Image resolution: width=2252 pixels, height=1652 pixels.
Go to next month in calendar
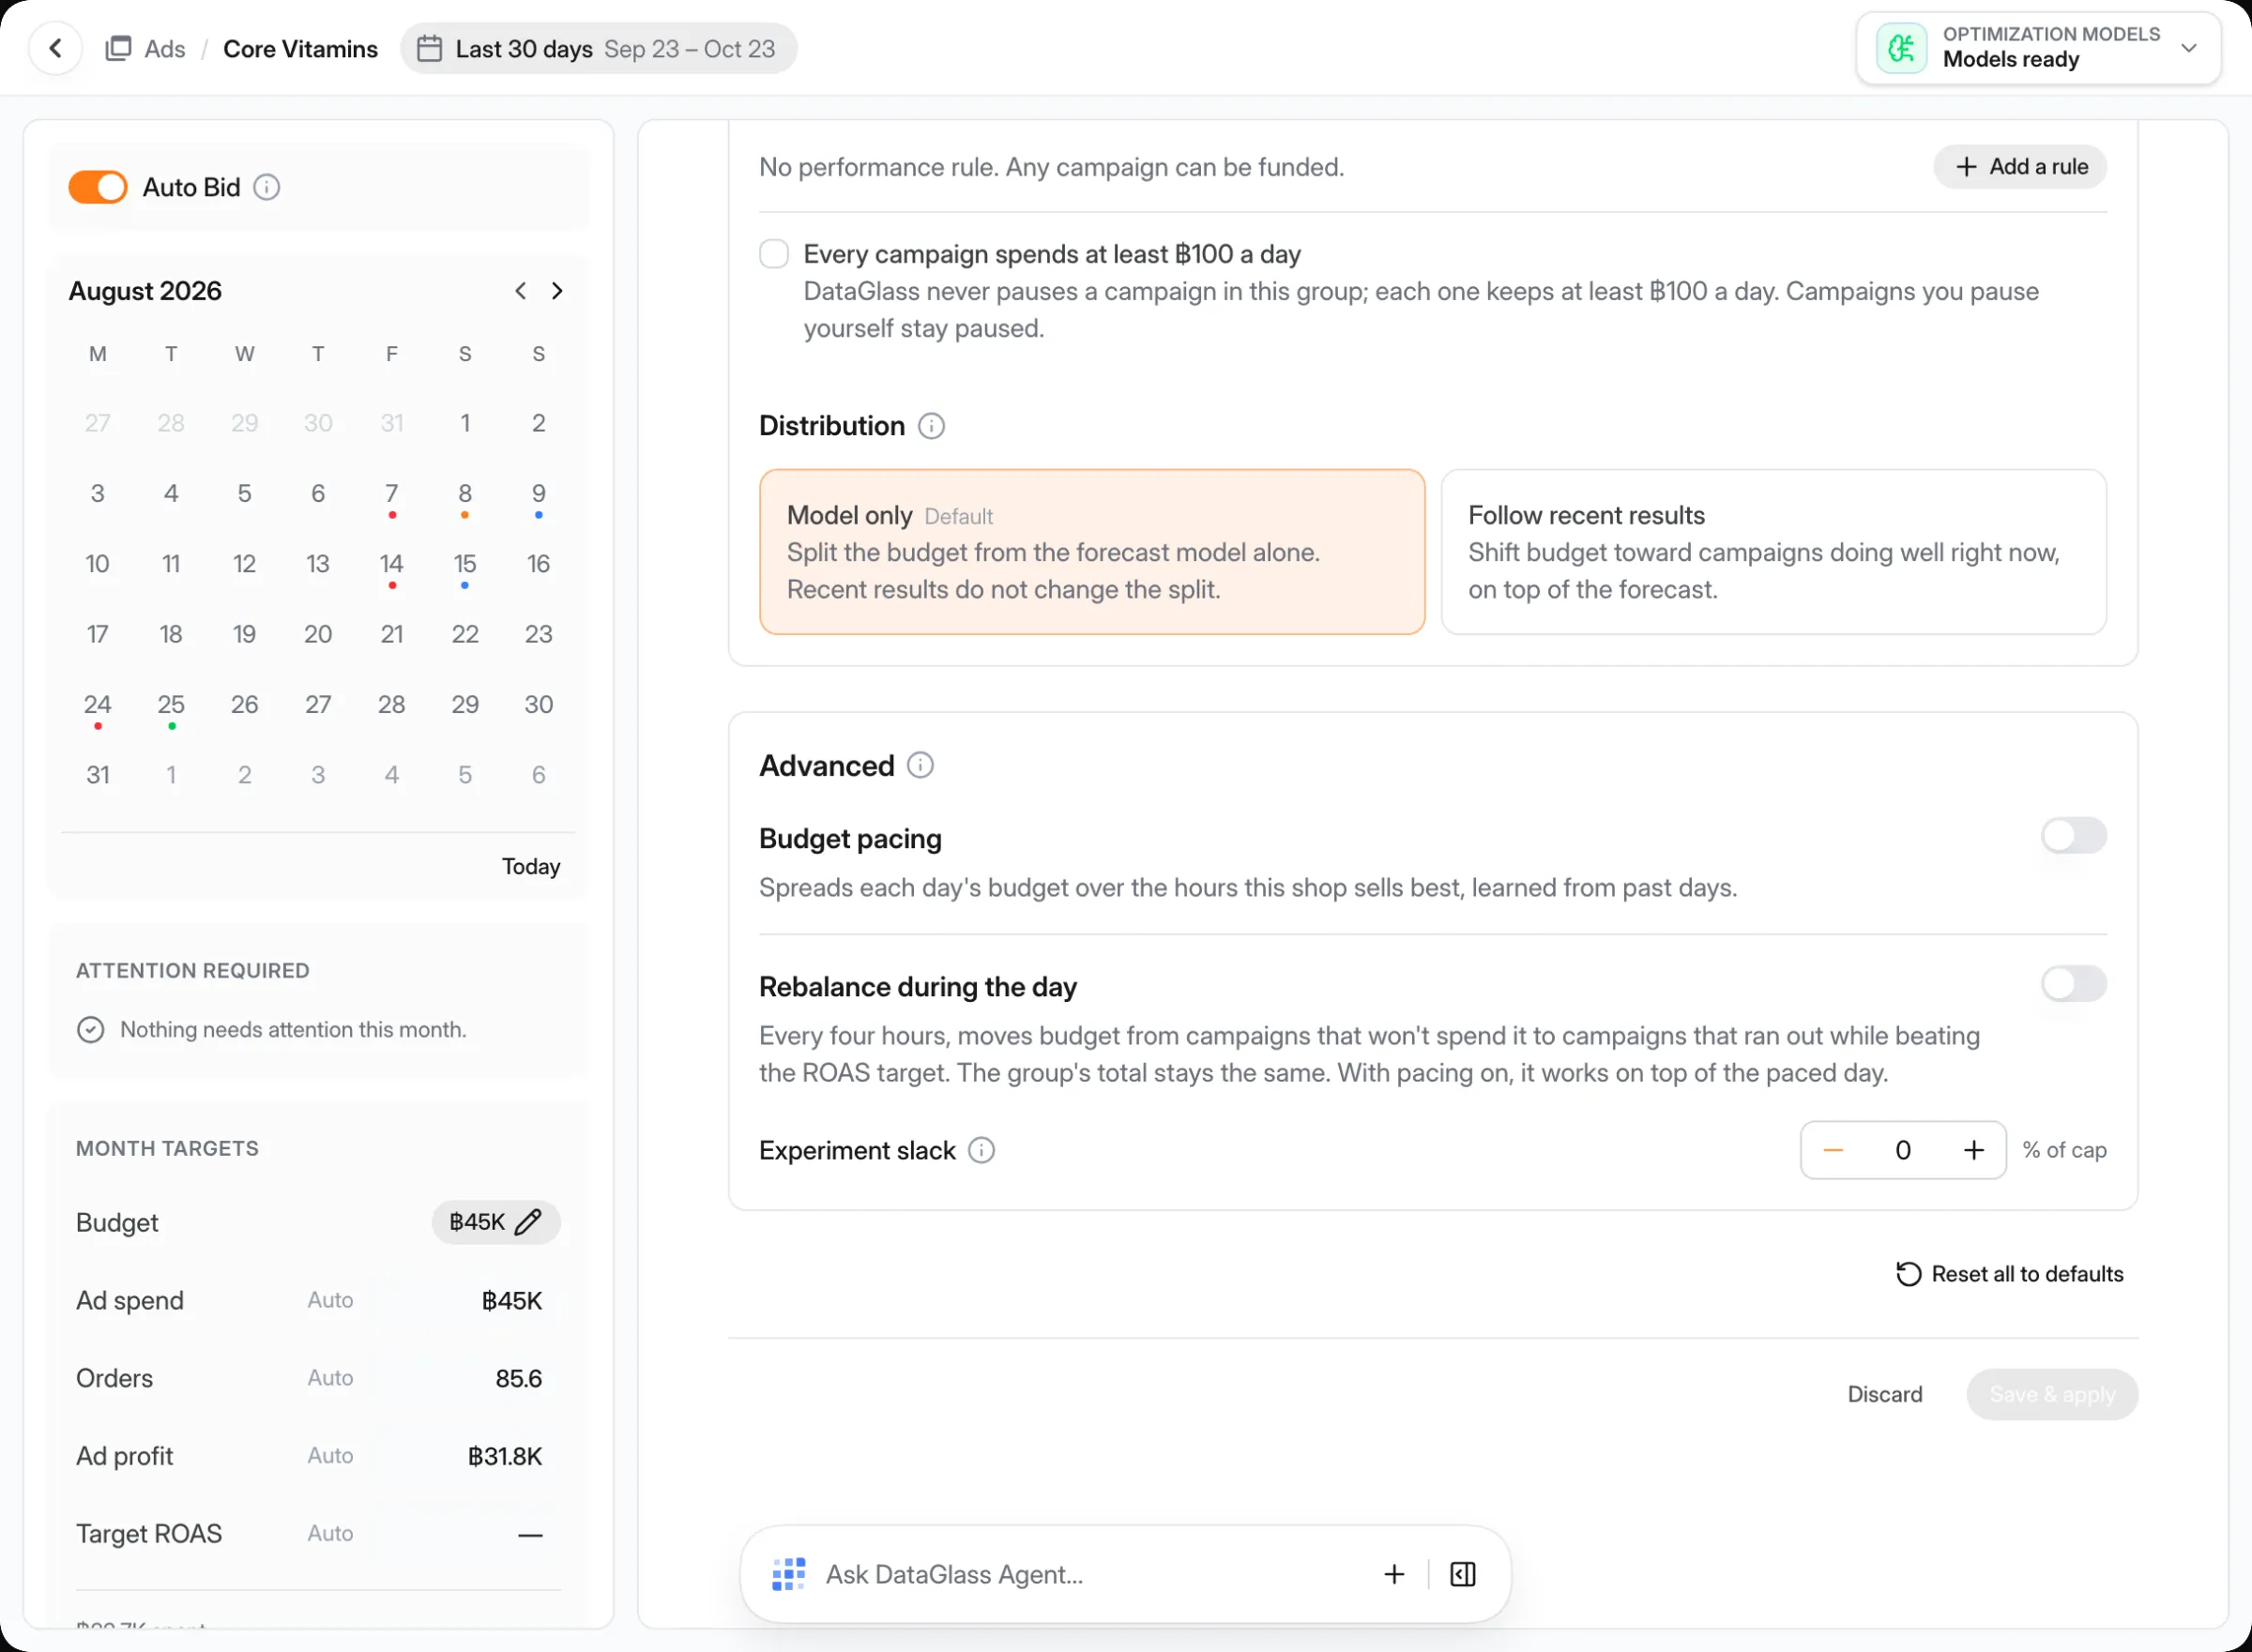[557, 291]
